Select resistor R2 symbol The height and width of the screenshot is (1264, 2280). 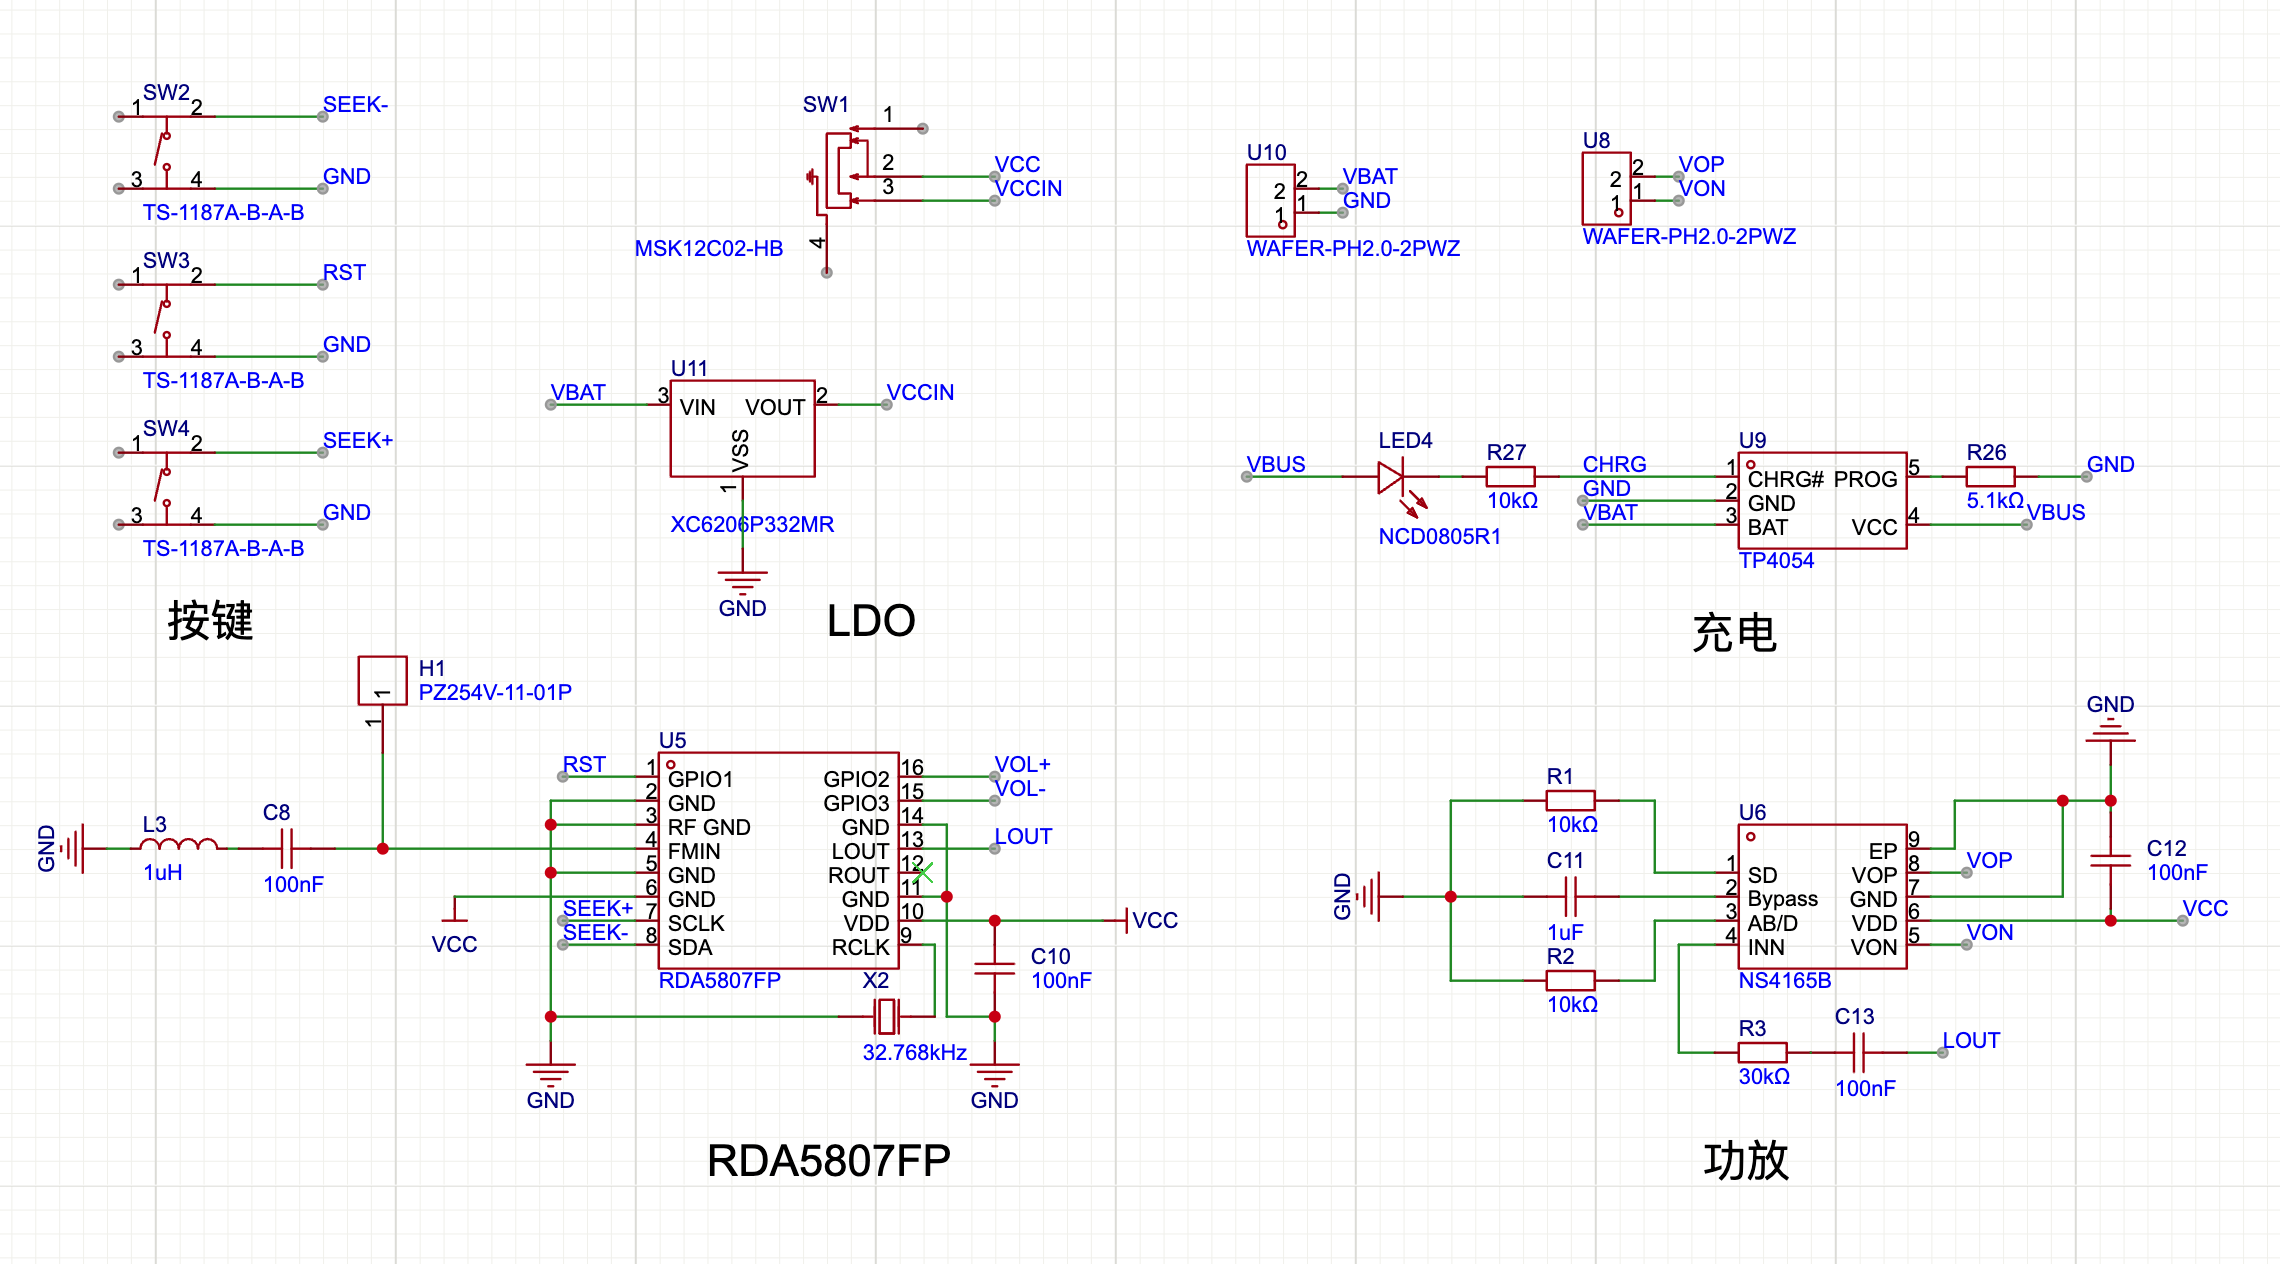(1571, 980)
